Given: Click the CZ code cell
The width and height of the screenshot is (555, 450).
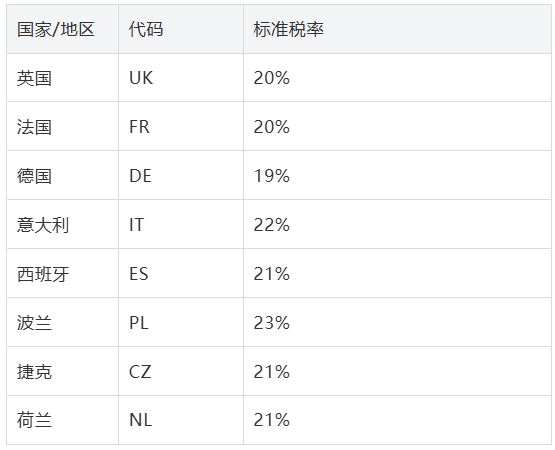Looking at the screenshot, I should [181, 371].
